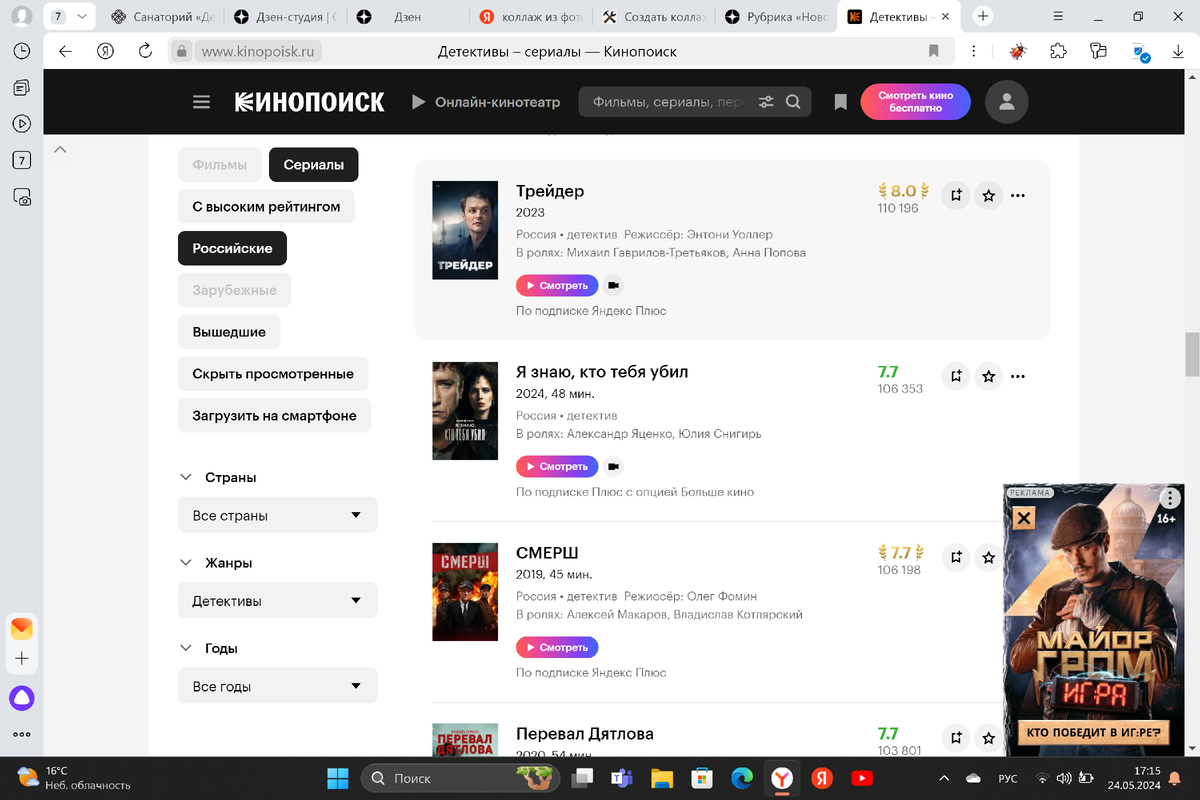Screen dimensions: 1200x800
Task: Close the Майор Гром advertisement
Action: pyautogui.click(x=1023, y=518)
